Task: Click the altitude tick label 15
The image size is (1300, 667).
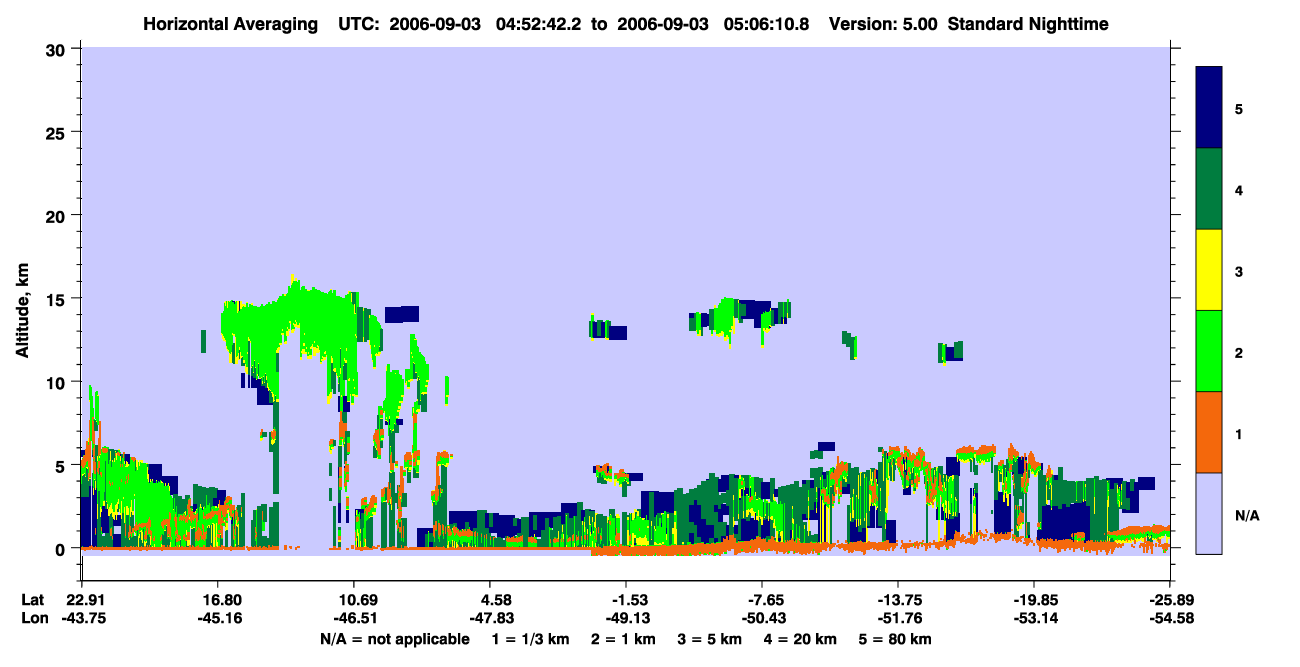Action: pos(57,298)
